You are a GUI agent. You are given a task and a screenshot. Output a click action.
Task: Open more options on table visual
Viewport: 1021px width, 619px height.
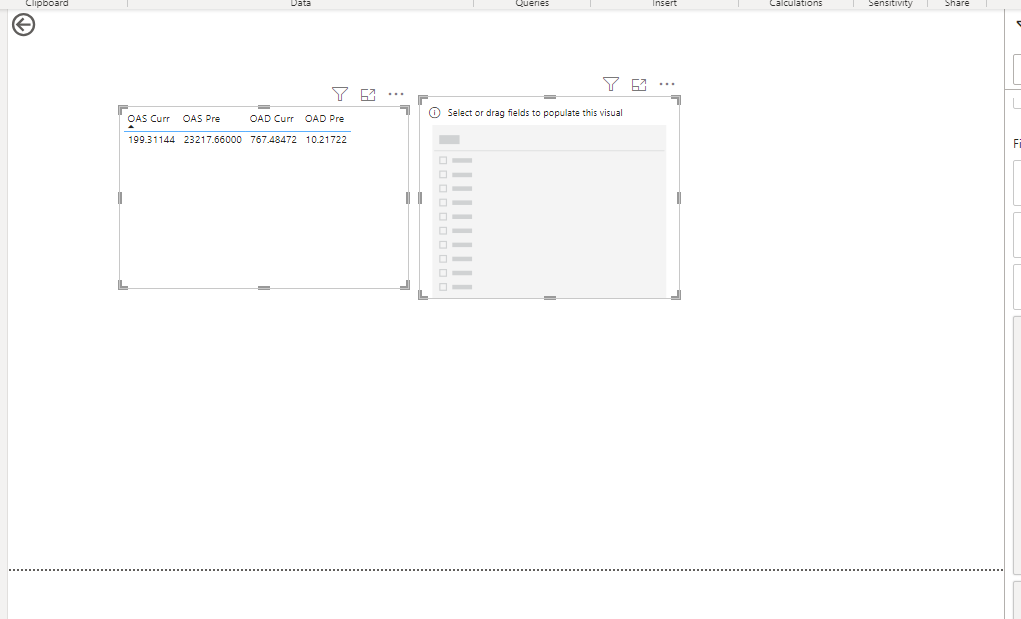[x=396, y=94]
